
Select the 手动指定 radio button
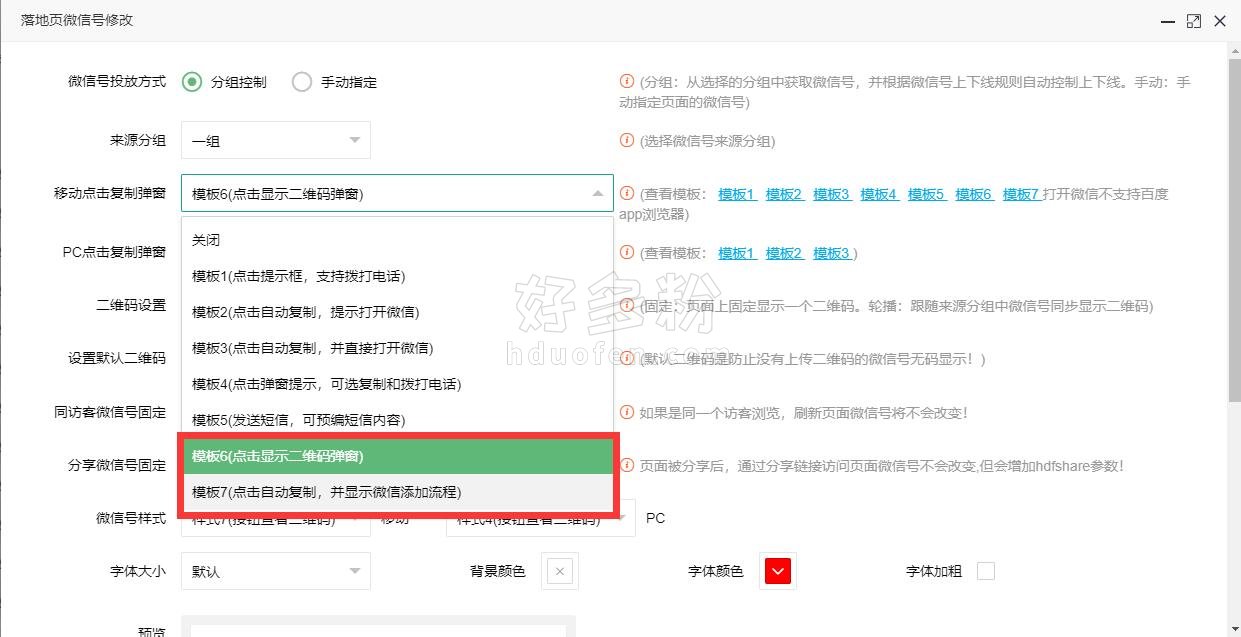coord(302,82)
